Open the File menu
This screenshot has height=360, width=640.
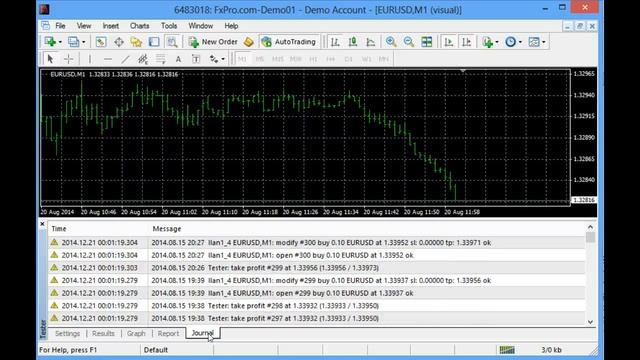[x=60, y=26]
